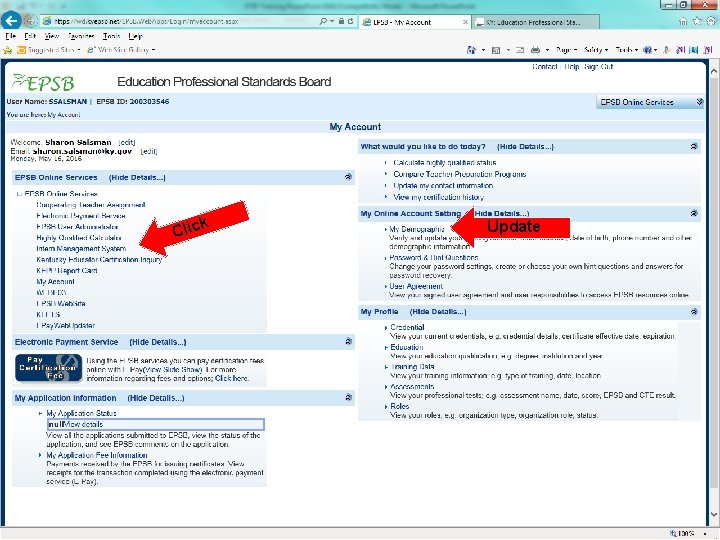Click the gear settings icon at top right
The height and width of the screenshot is (540, 720).
click(x=711, y=21)
